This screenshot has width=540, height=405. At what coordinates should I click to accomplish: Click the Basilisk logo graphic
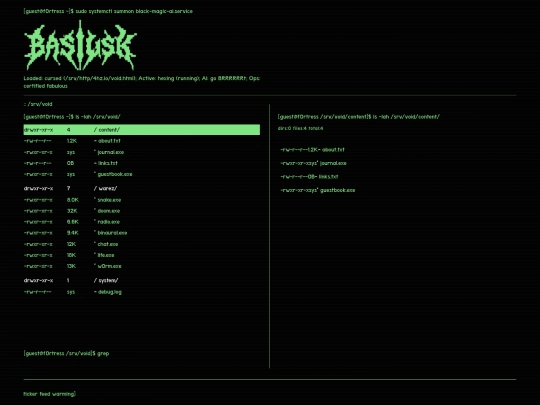click(x=80, y=45)
